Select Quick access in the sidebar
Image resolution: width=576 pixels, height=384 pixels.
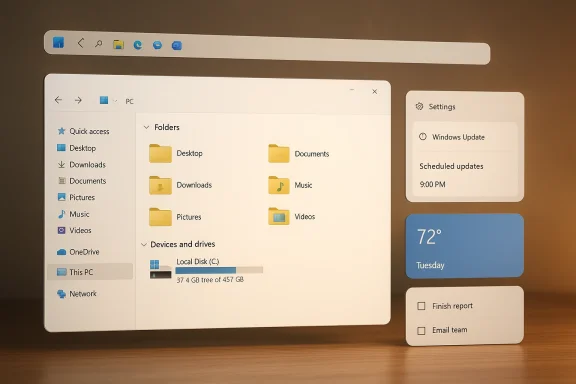point(84,131)
